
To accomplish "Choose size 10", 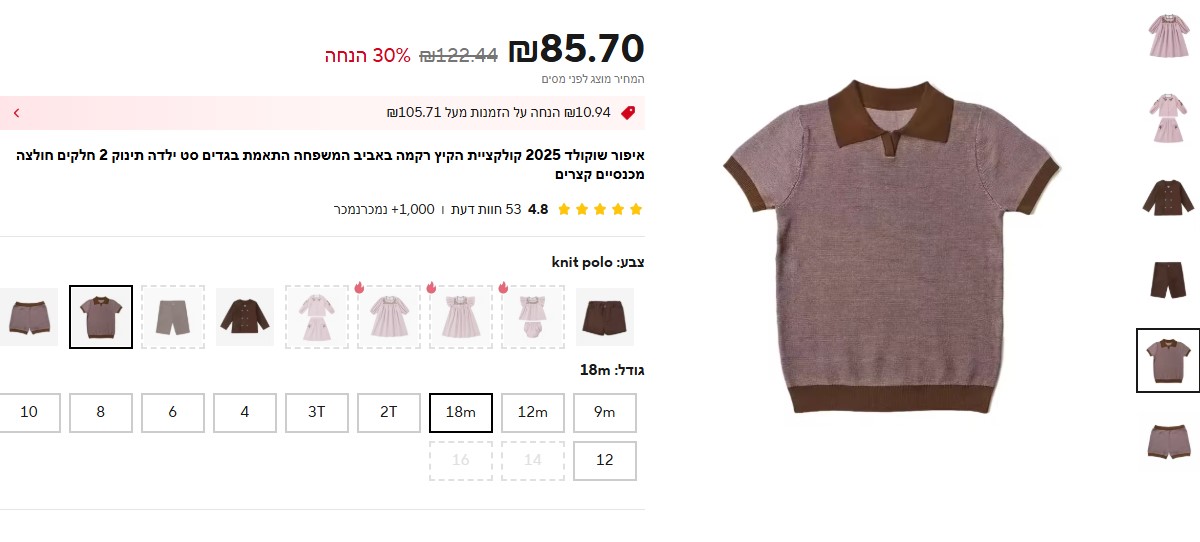I will [29, 412].
